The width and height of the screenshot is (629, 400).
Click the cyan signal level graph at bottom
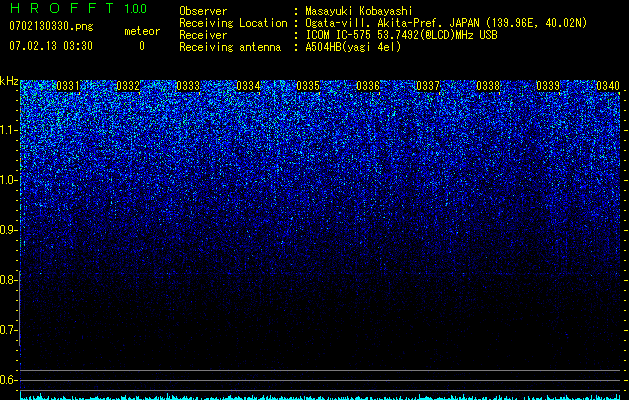point(320,397)
